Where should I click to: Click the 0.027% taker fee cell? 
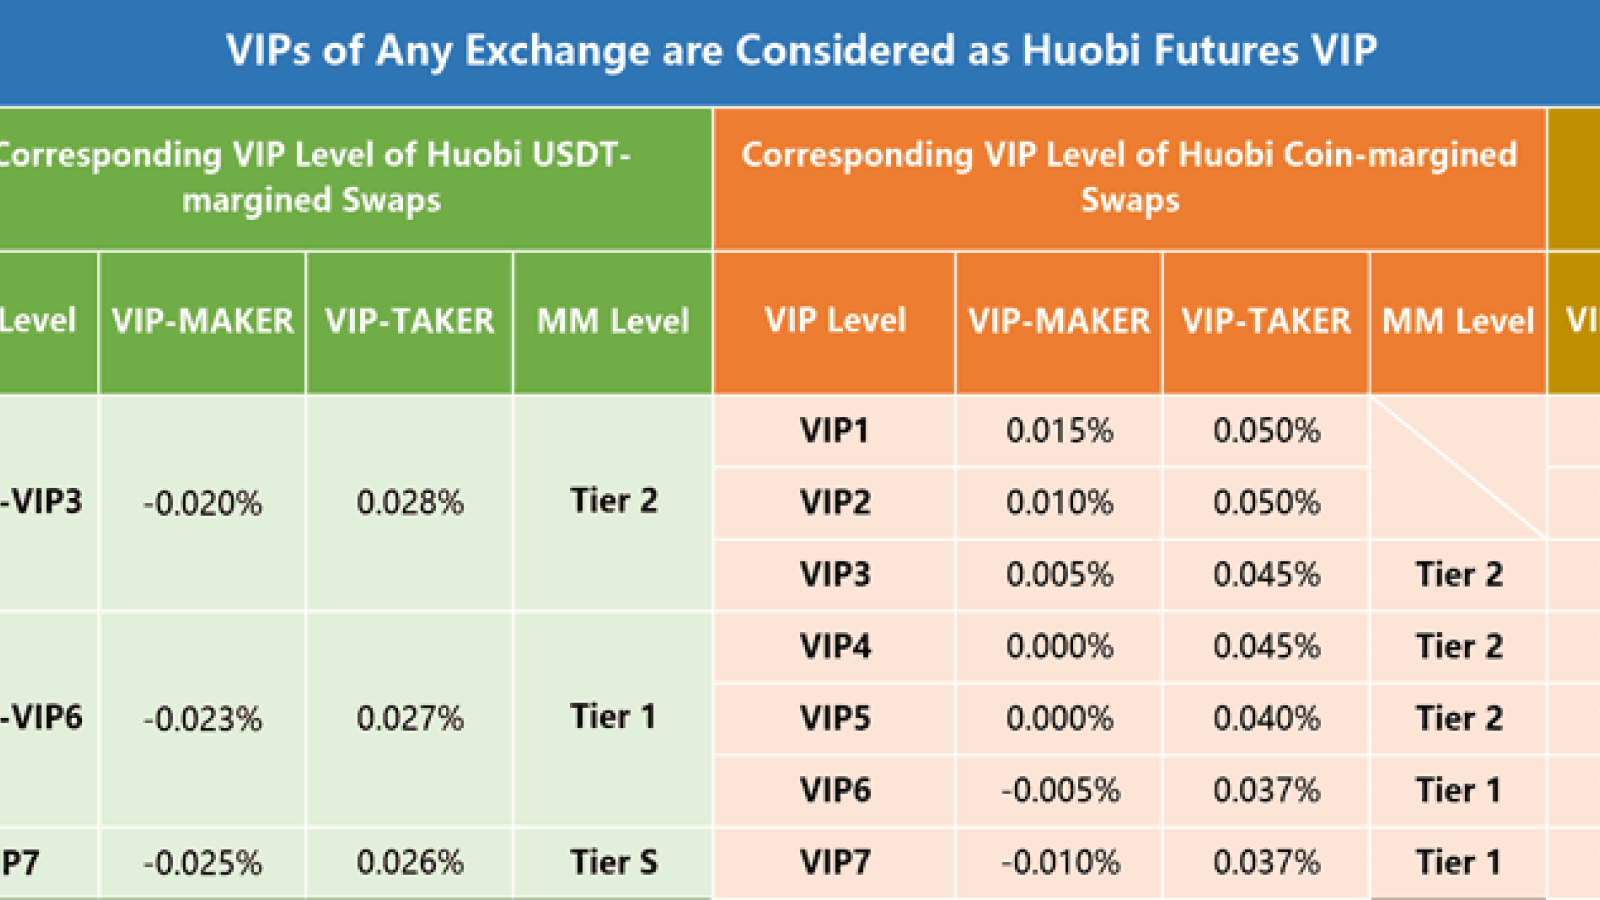tap(410, 719)
